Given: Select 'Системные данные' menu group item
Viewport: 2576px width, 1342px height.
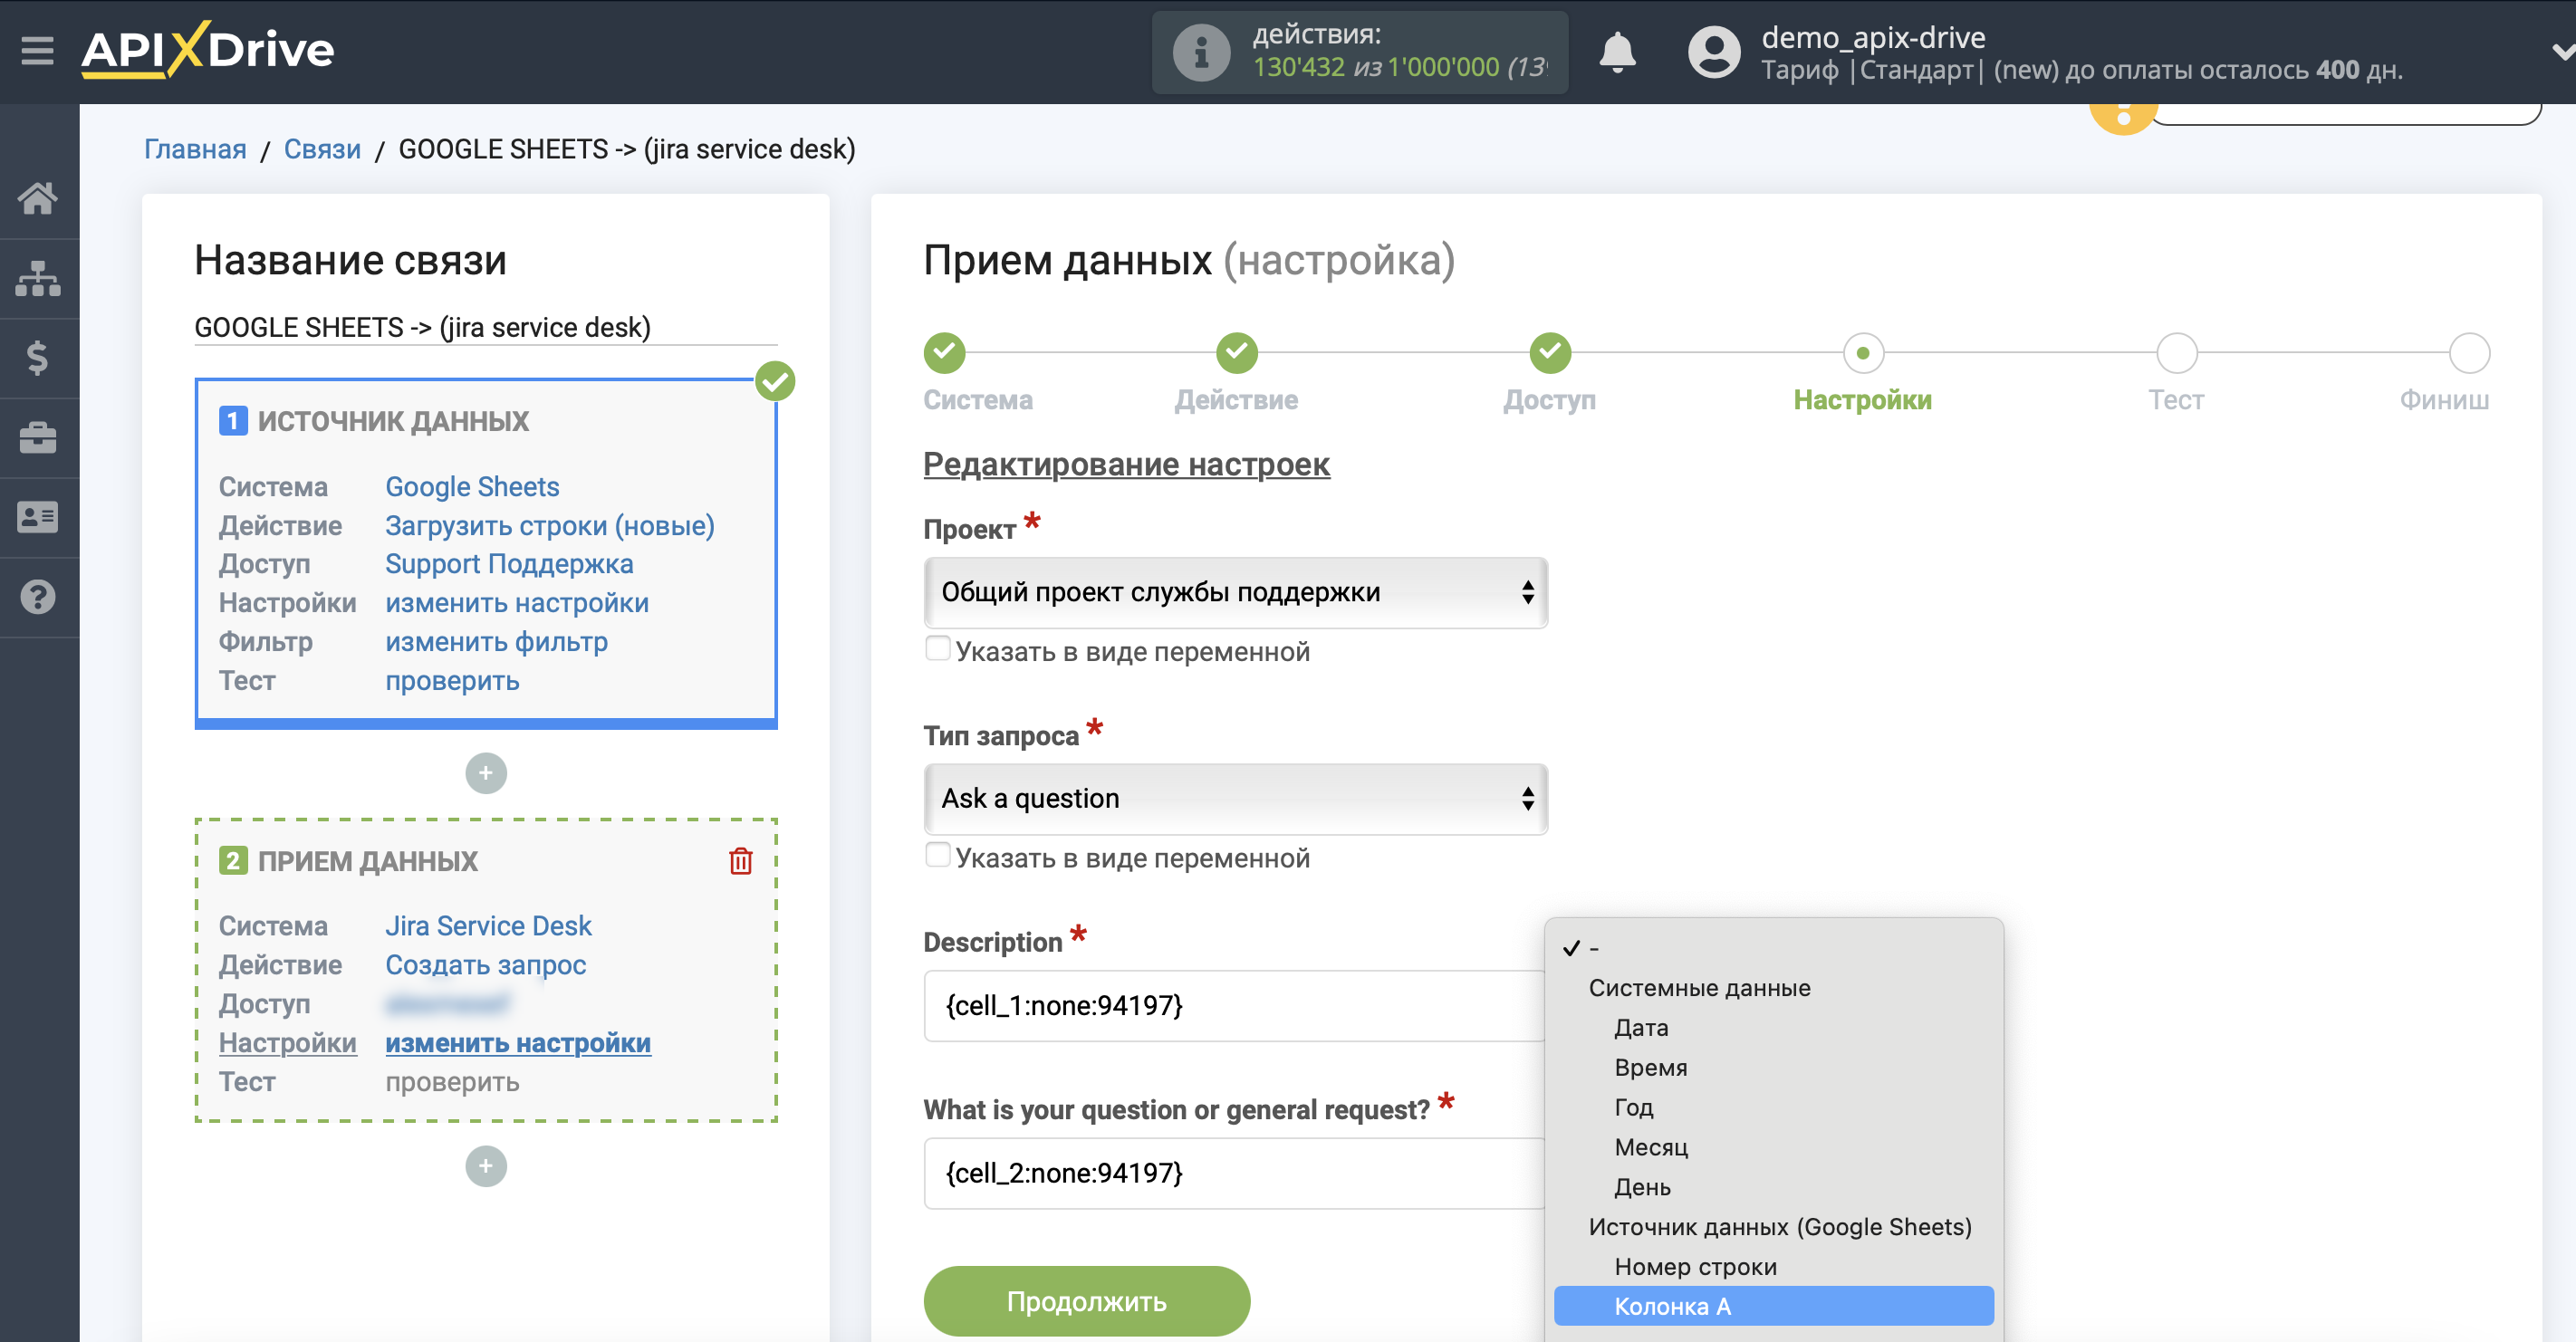Looking at the screenshot, I should [x=1698, y=988].
